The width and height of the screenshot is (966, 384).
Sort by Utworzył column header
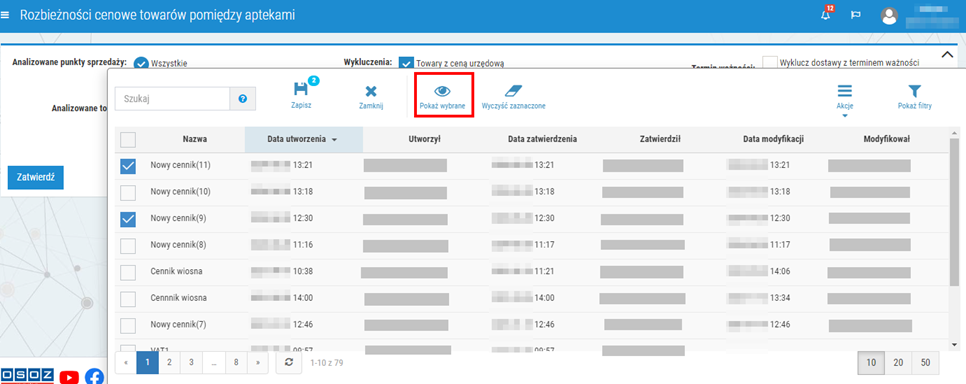click(x=424, y=139)
